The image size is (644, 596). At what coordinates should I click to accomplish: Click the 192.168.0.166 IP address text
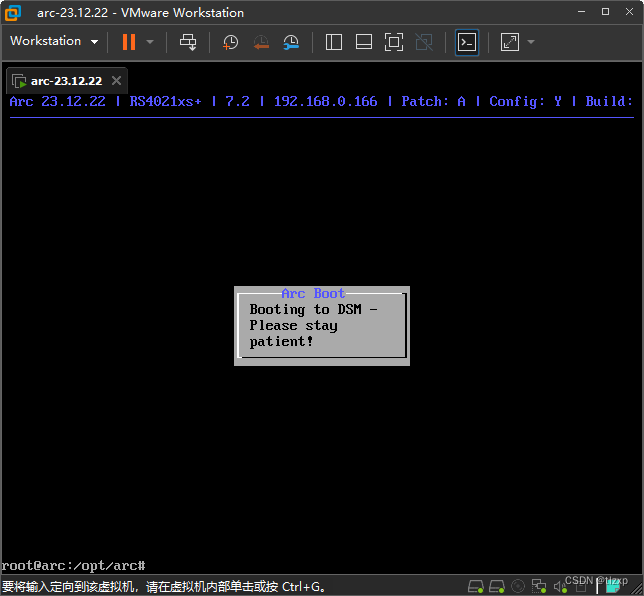(x=326, y=101)
